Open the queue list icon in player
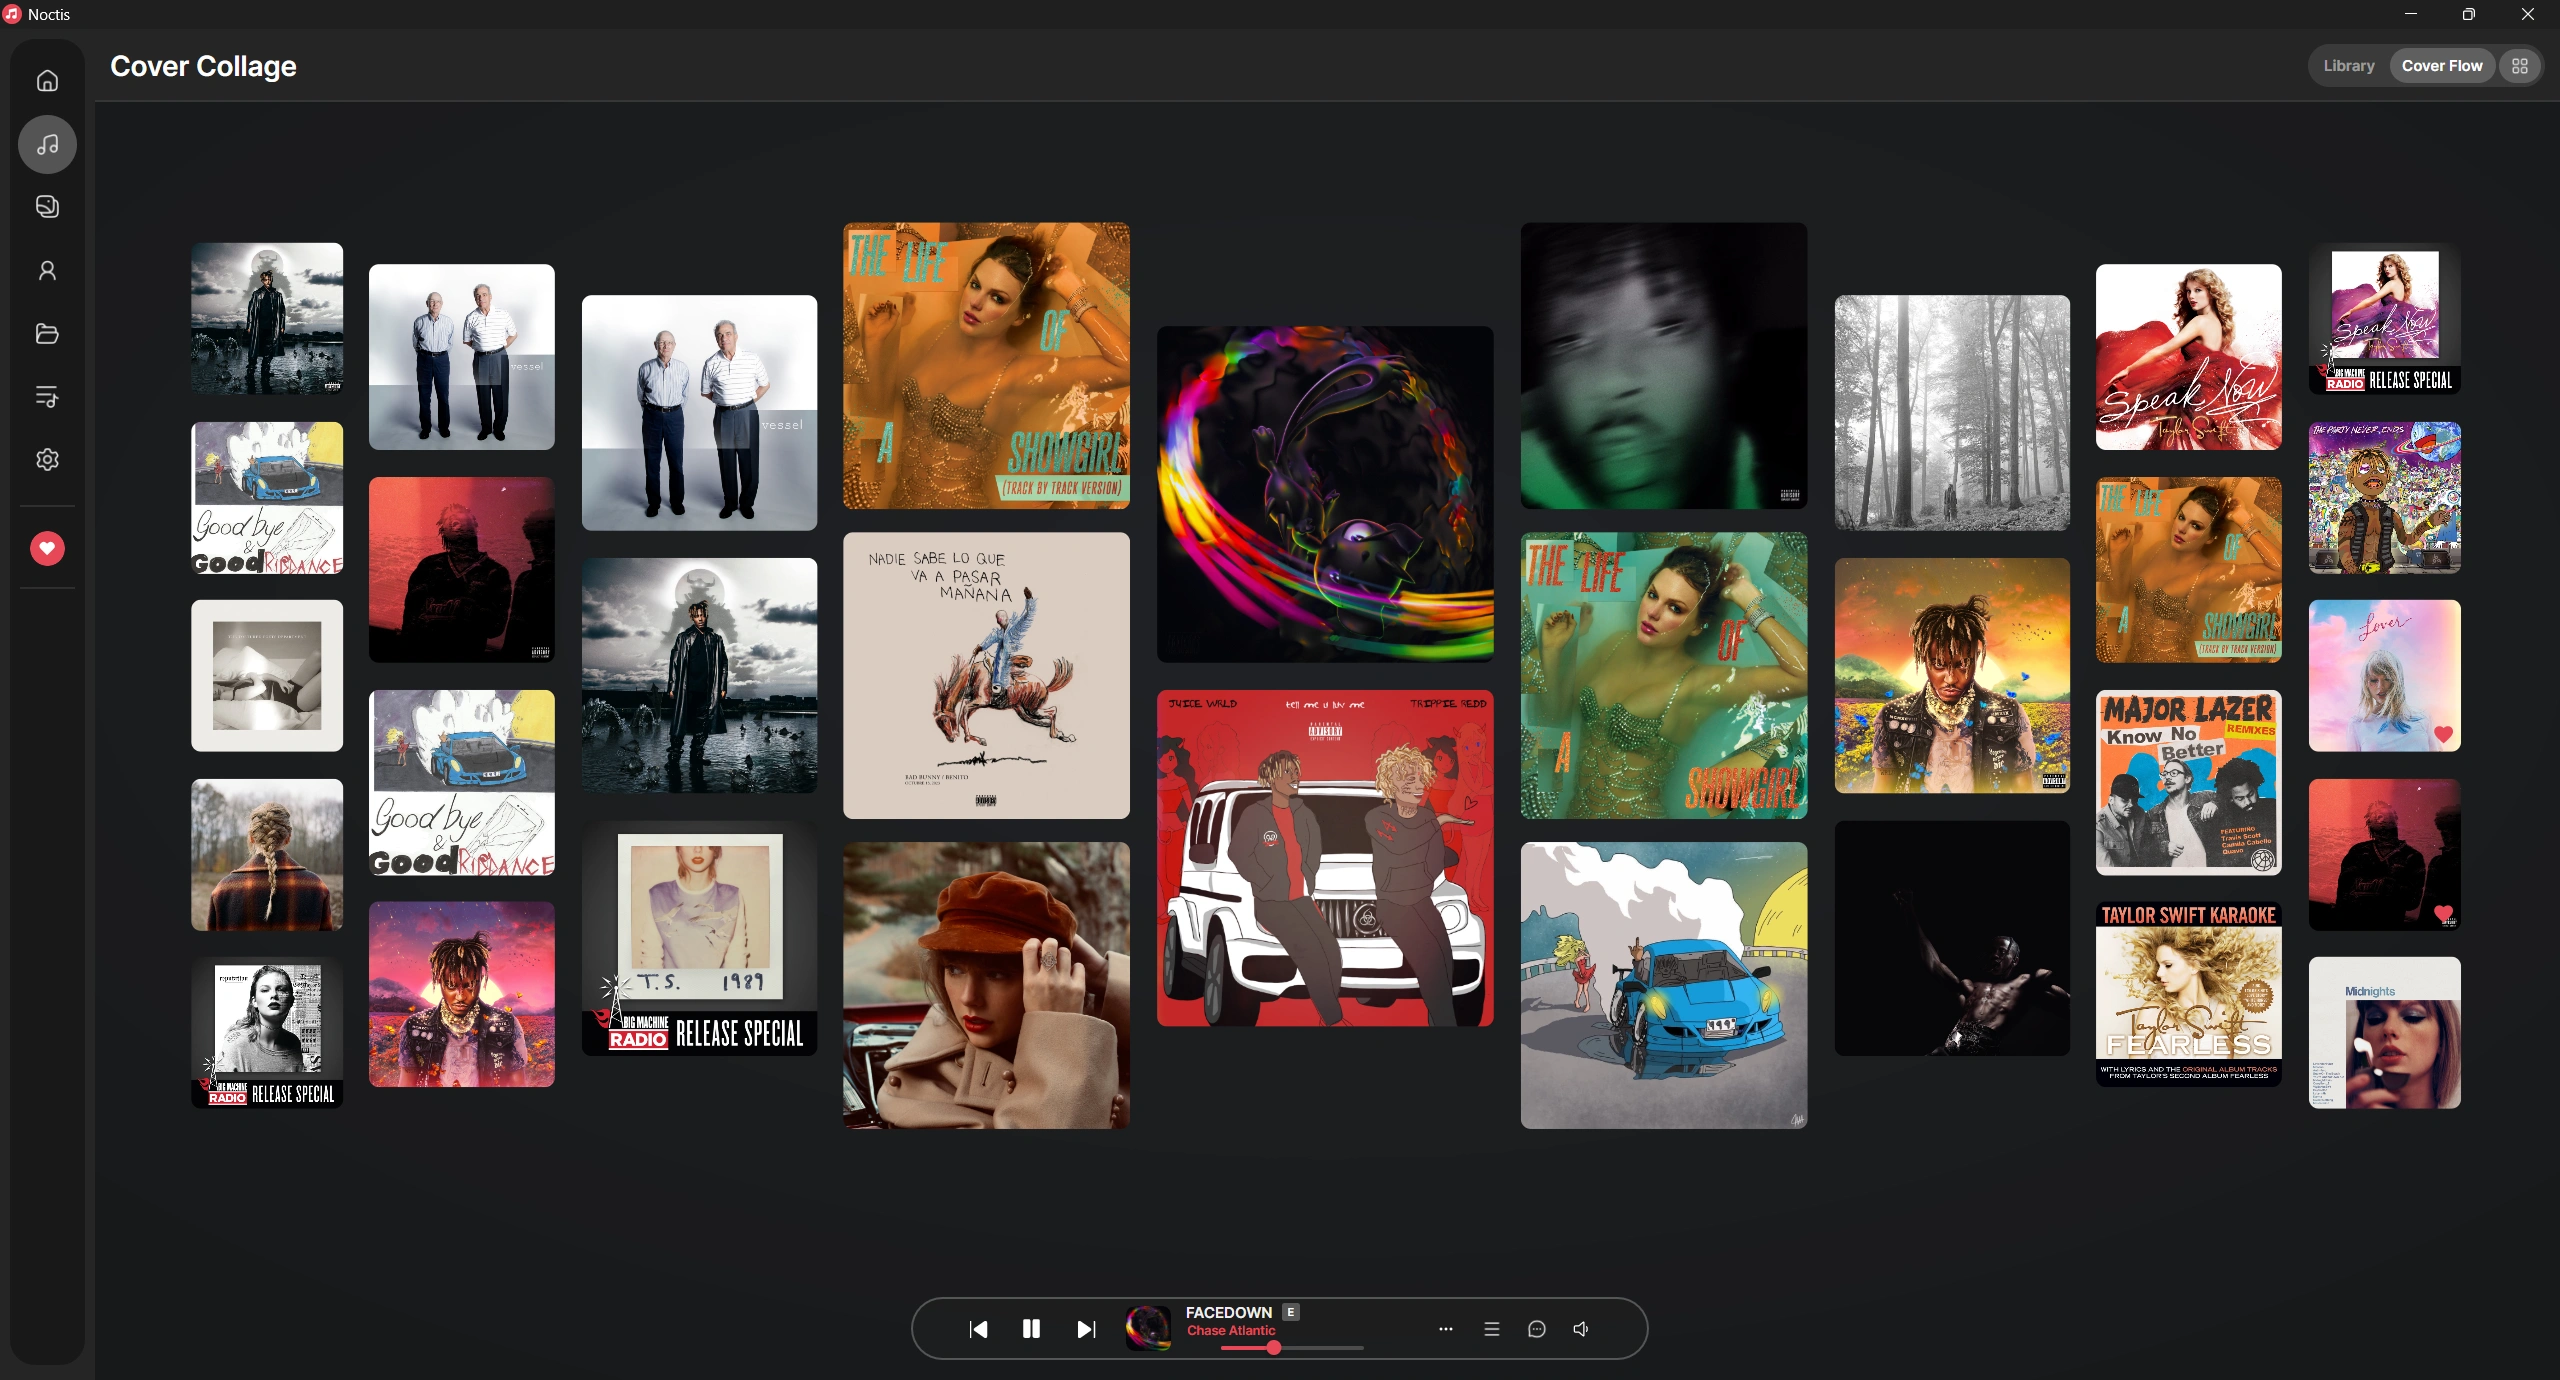Image resolution: width=2560 pixels, height=1380 pixels. click(1492, 1329)
